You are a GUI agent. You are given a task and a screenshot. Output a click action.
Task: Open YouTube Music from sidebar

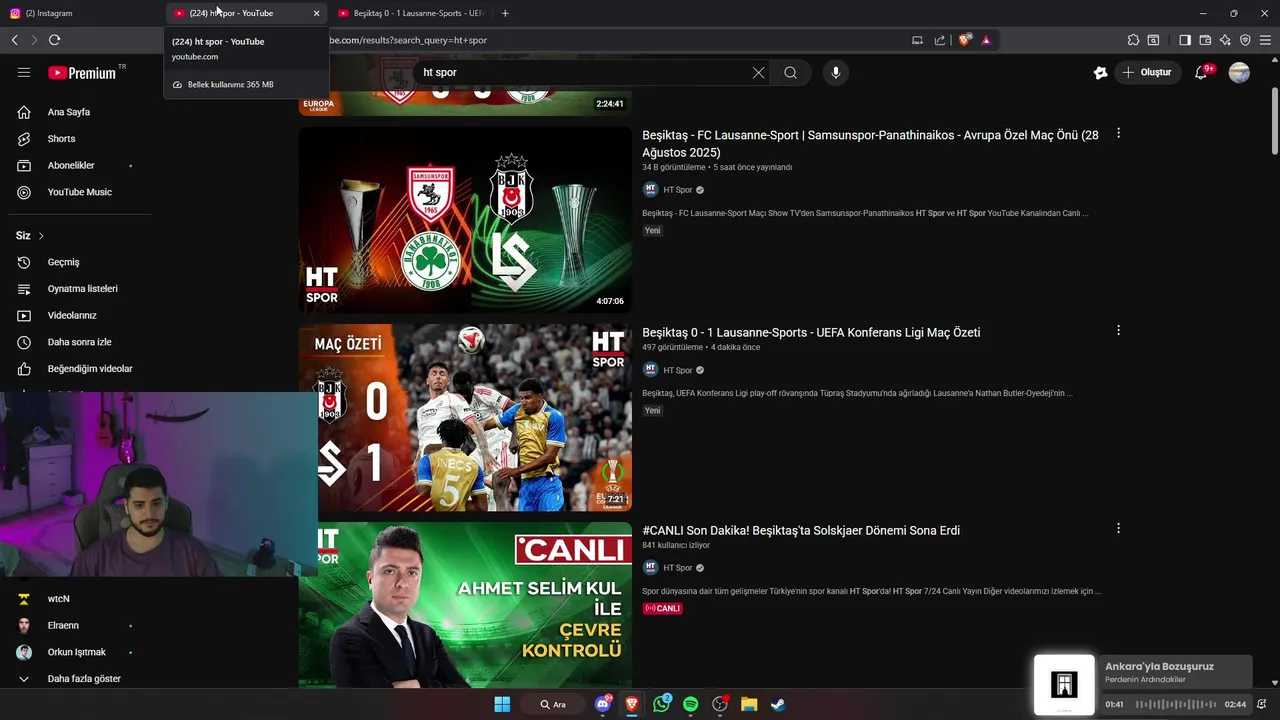[80, 192]
